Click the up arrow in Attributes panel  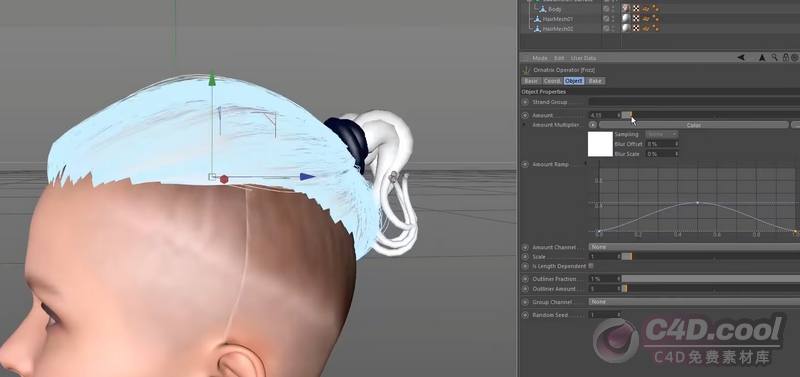762,58
